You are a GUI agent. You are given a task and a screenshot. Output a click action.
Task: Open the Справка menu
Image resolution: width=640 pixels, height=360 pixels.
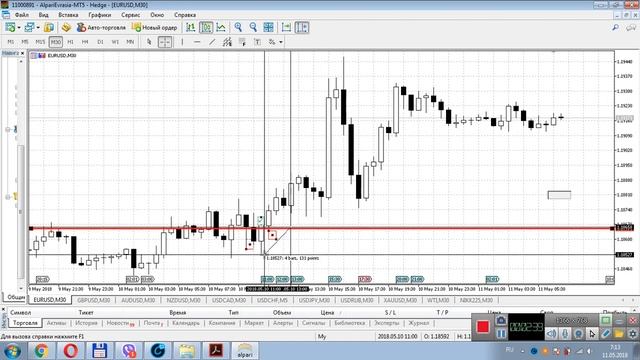[185, 15]
